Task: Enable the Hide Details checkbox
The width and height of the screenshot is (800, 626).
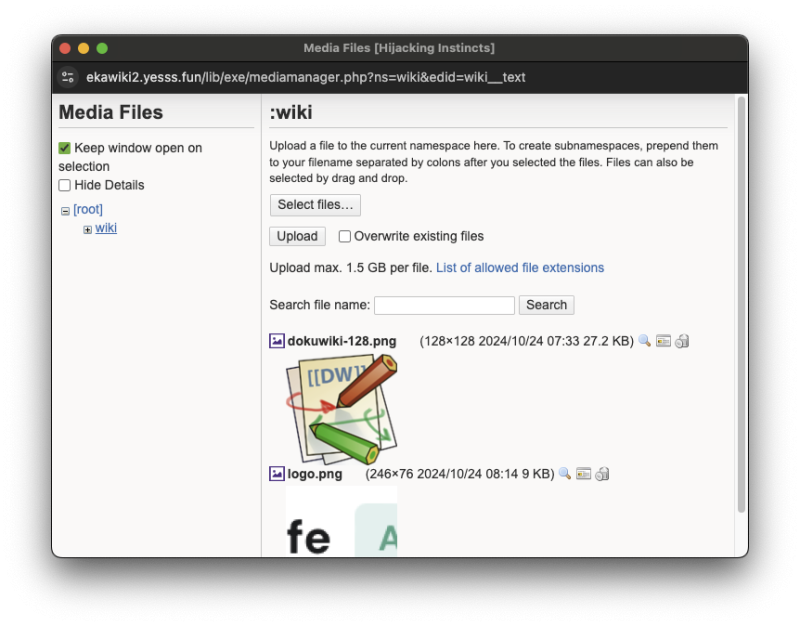Action: point(65,185)
